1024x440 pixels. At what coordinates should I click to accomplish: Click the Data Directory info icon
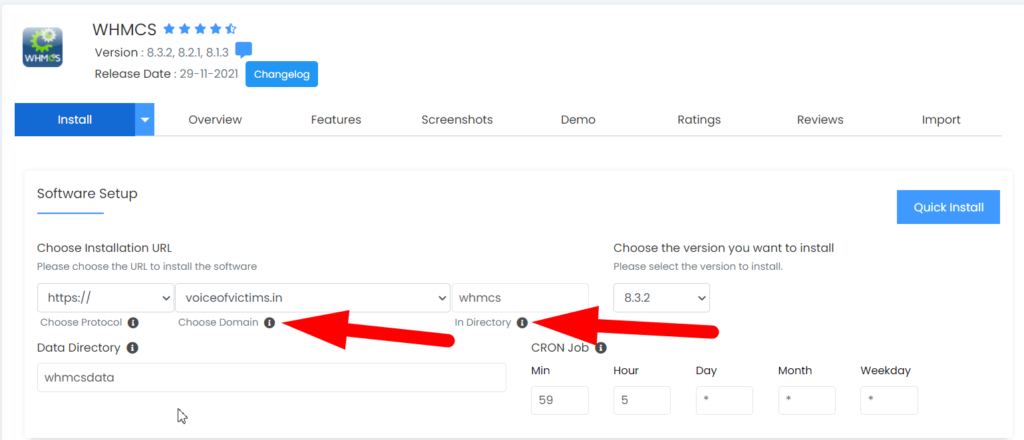[133, 348]
